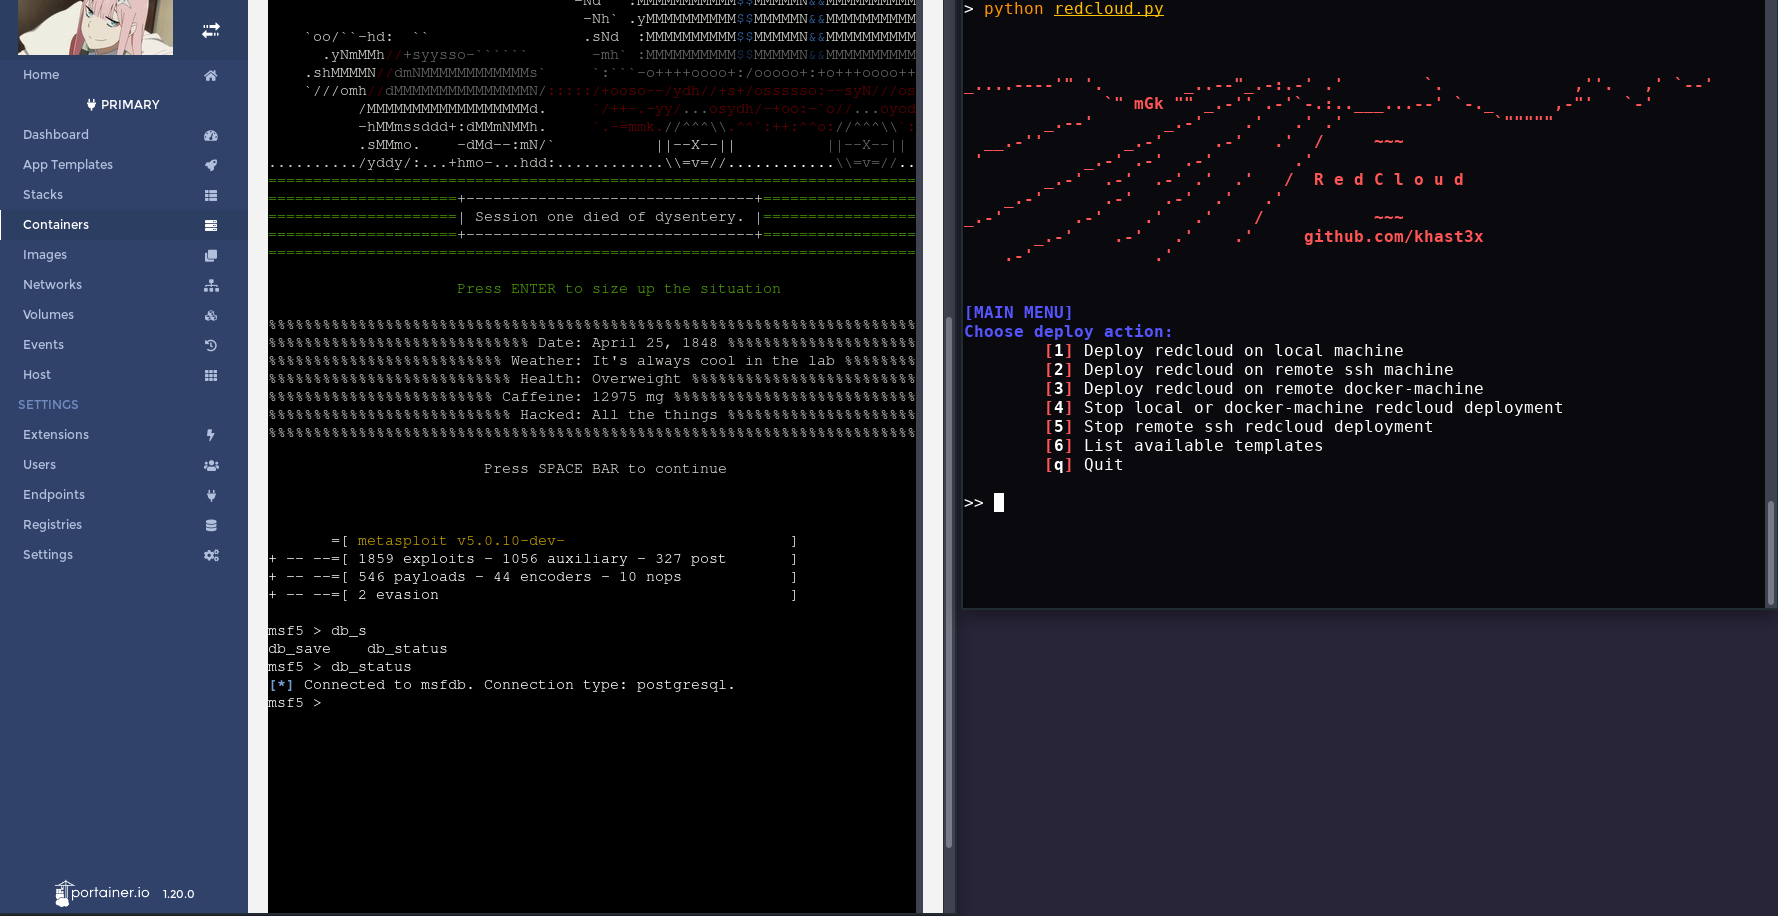Click the Events history icon
Screen dimensions: 1778x916
(211, 345)
